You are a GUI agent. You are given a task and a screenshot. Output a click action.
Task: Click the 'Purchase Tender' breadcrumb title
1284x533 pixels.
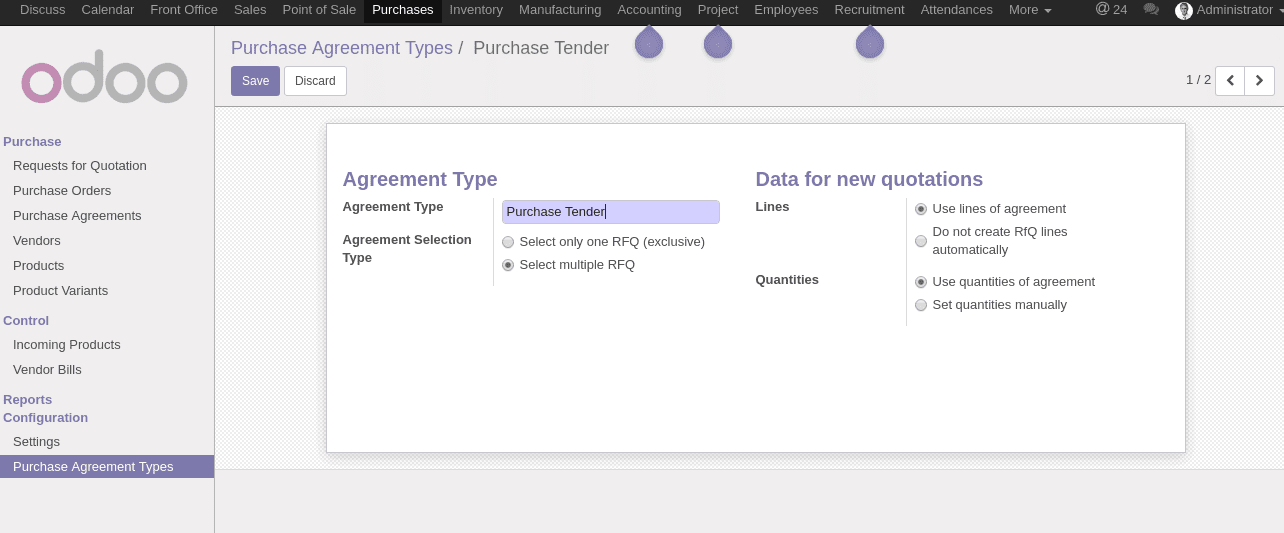coord(541,48)
